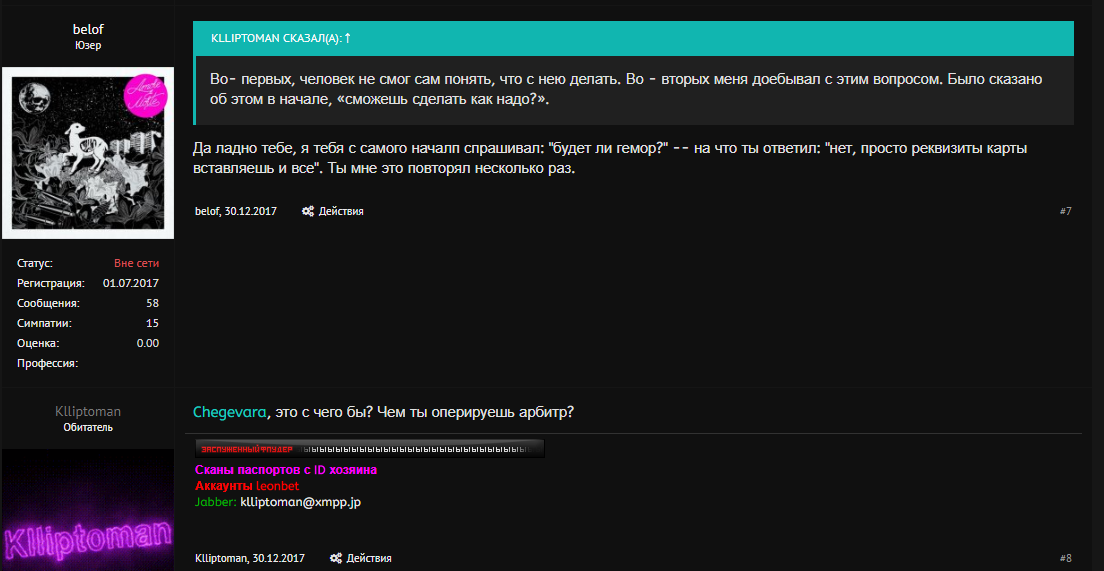Click the Chegevara mention link
Screen dimensions: 1104x571
230,412
